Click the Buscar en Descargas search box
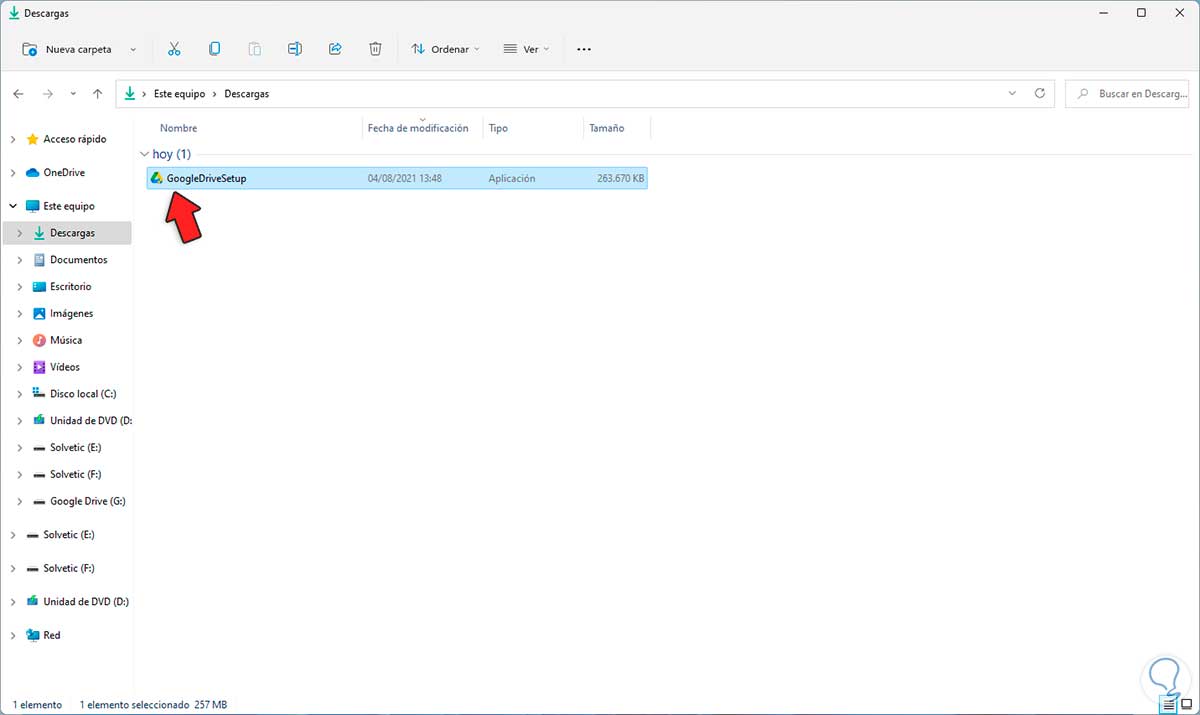The image size is (1200, 715). [x=1127, y=94]
